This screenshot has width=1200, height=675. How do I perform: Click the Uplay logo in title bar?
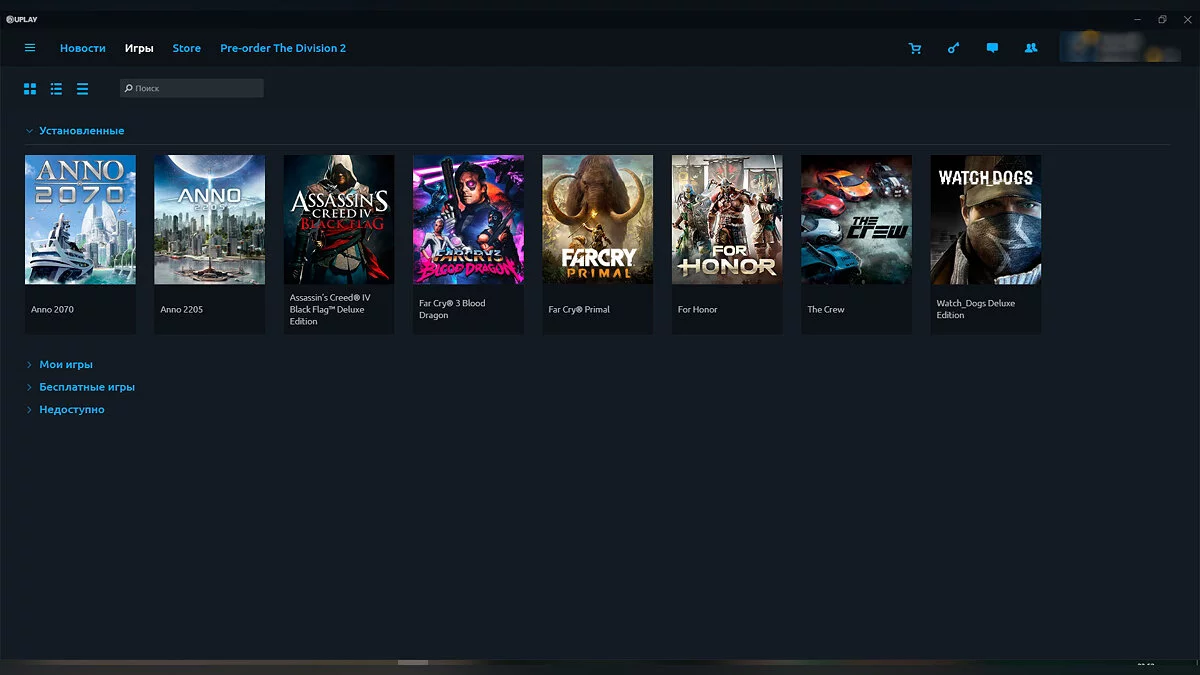[21, 19]
